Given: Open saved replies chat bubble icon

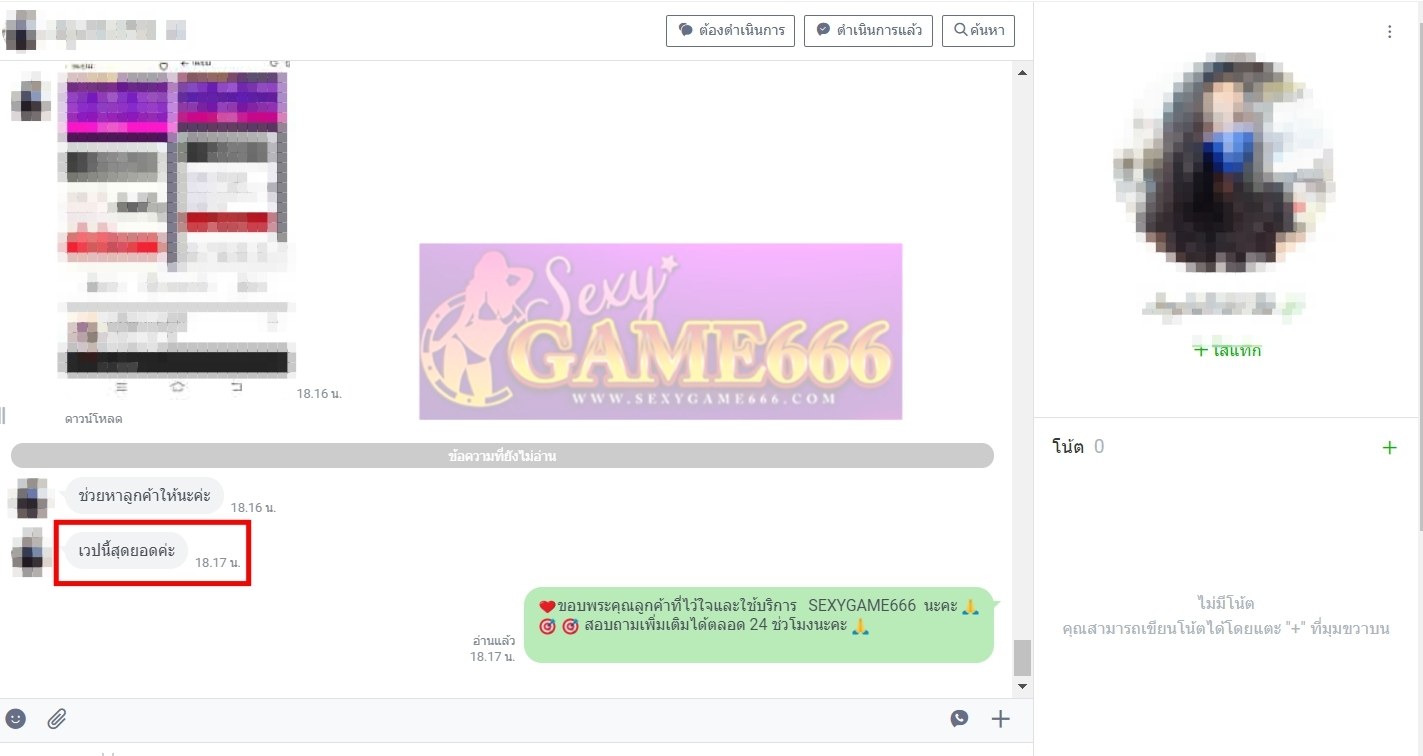Looking at the screenshot, I should tap(959, 718).
